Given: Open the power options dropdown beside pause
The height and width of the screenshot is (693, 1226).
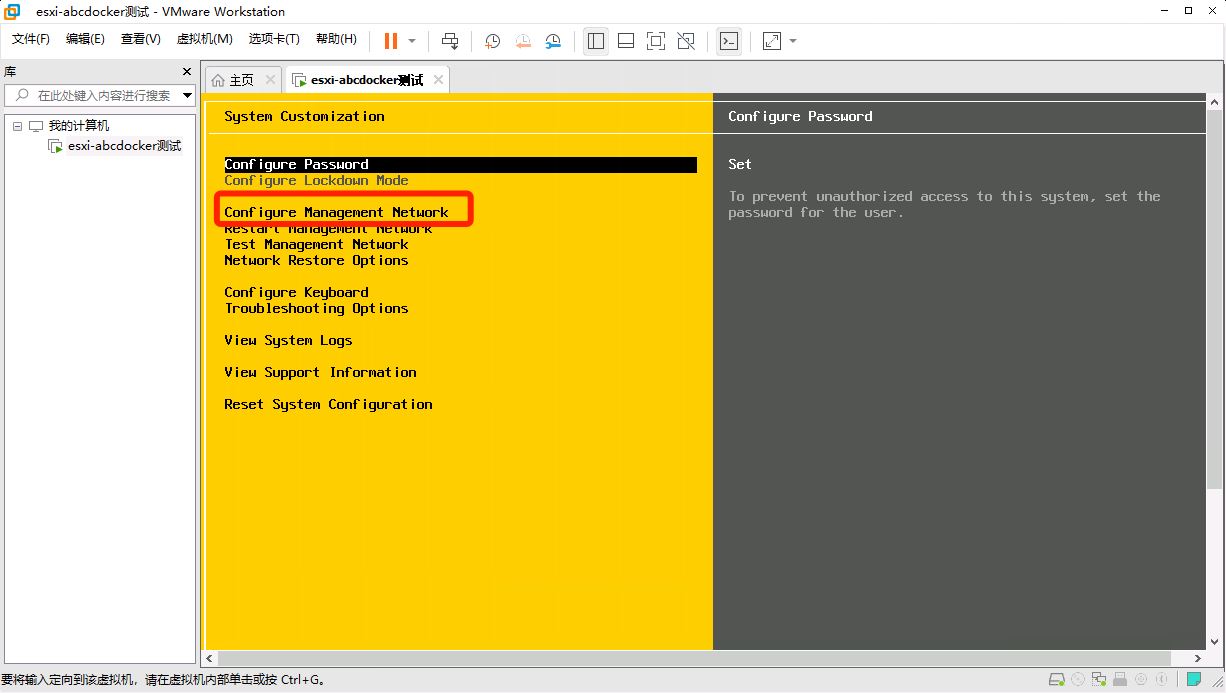Looking at the screenshot, I should coord(412,41).
